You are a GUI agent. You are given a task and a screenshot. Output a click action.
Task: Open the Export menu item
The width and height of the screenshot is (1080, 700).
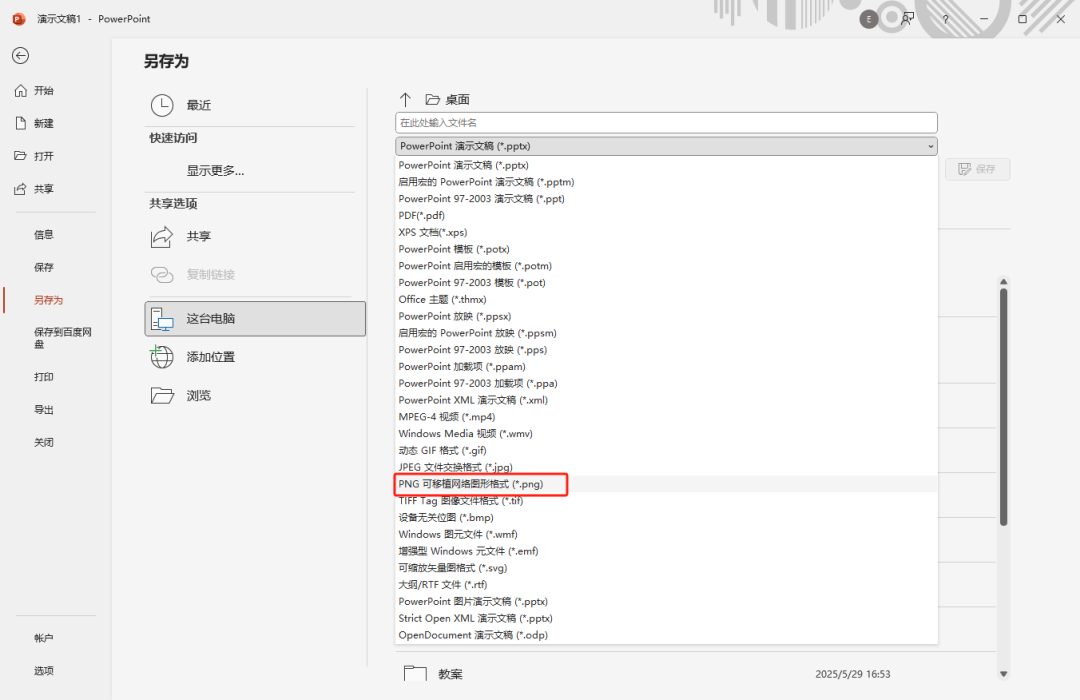44,410
